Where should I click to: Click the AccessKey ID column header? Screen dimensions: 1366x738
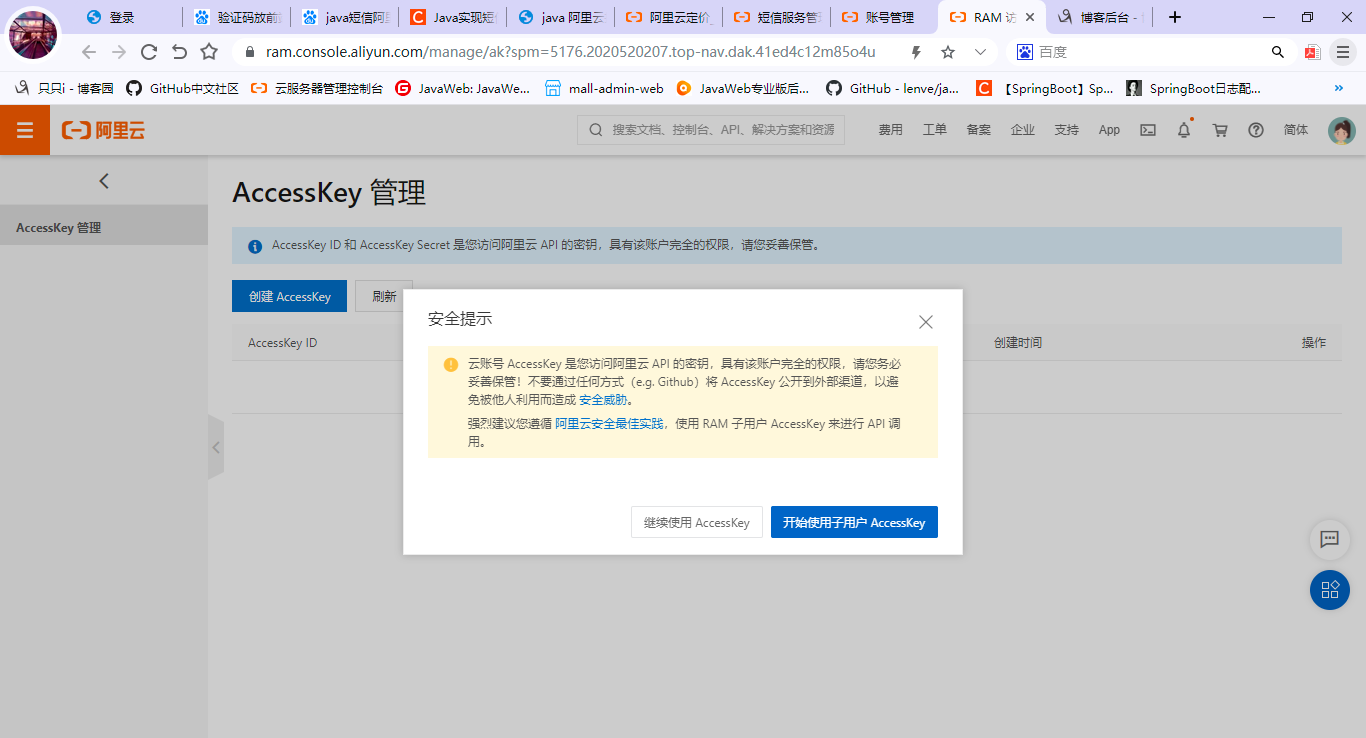[283, 342]
